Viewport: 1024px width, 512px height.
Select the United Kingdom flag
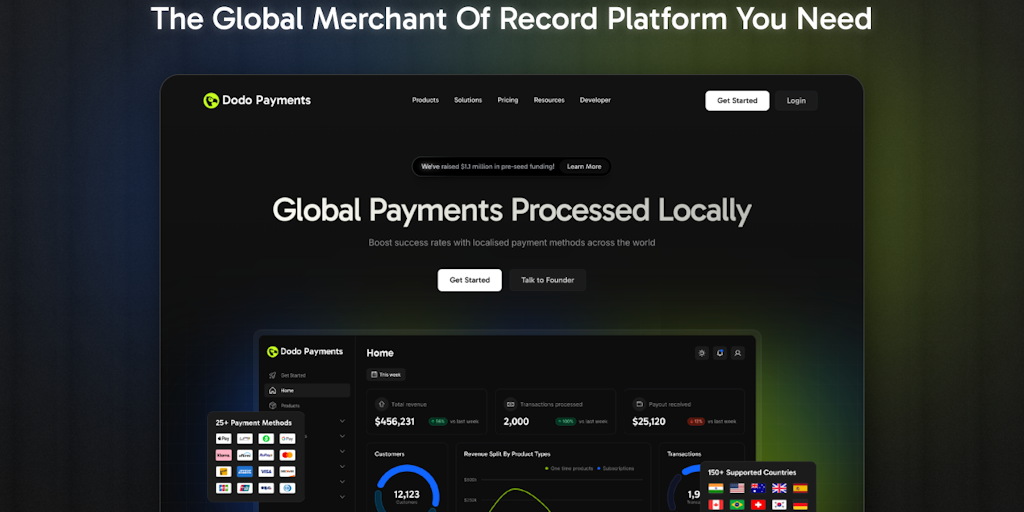coord(779,489)
